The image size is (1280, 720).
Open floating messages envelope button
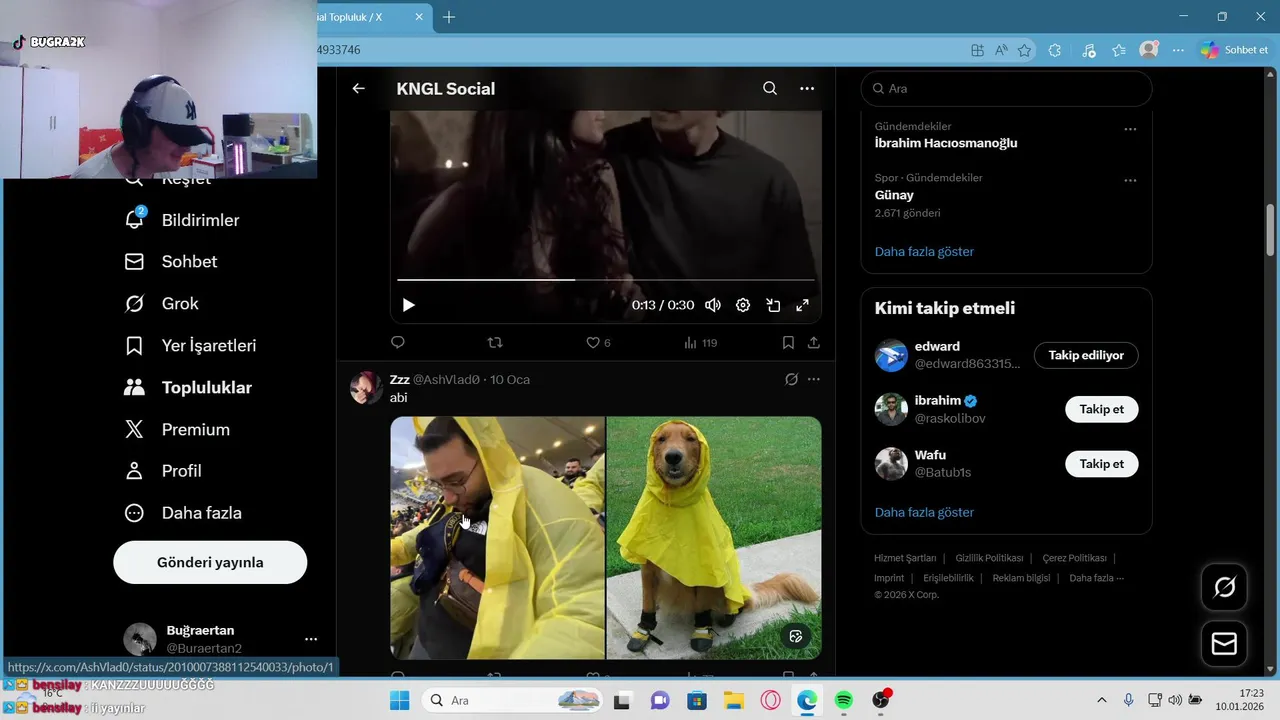tap(1224, 643)
